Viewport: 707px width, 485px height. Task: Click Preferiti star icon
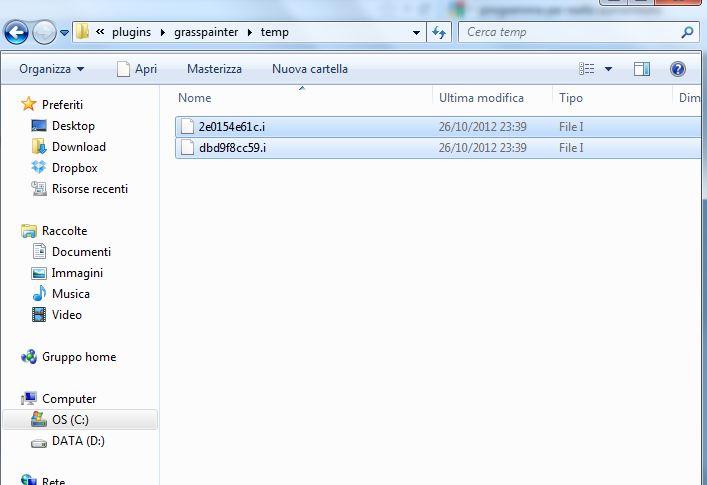click(x=28, y=104)
